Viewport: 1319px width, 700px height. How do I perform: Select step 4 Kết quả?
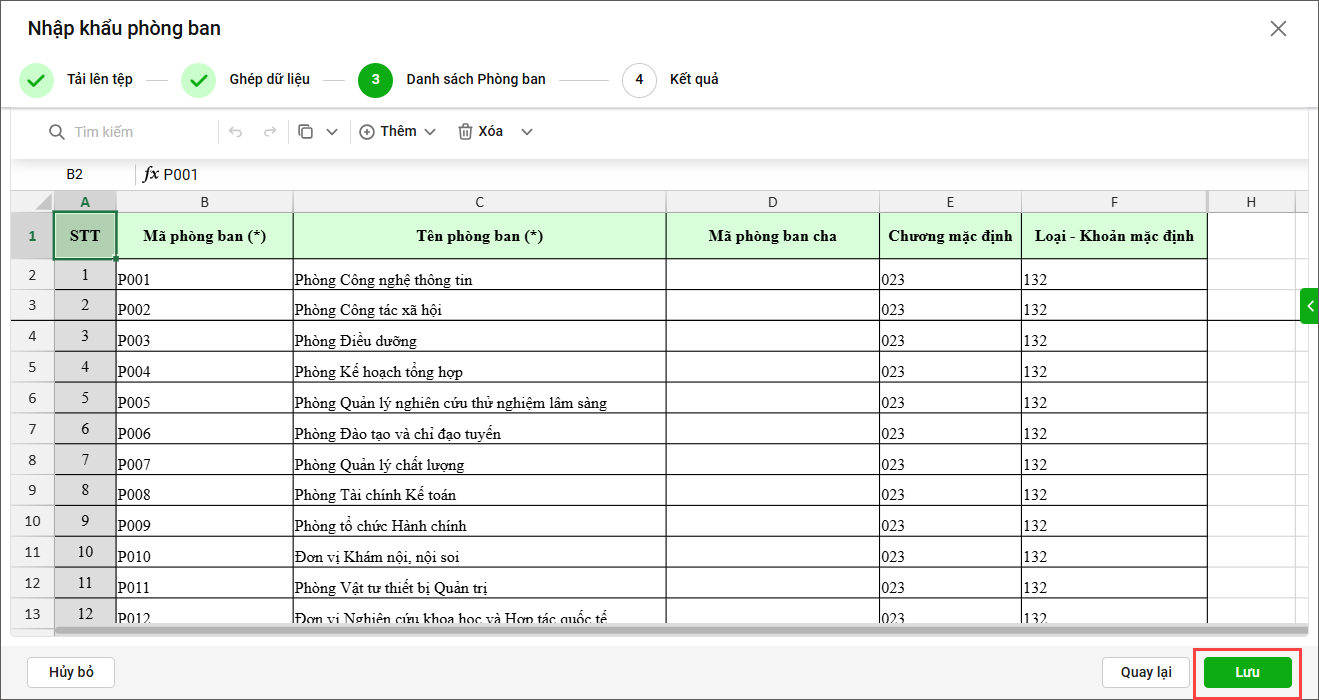(639, 80)
